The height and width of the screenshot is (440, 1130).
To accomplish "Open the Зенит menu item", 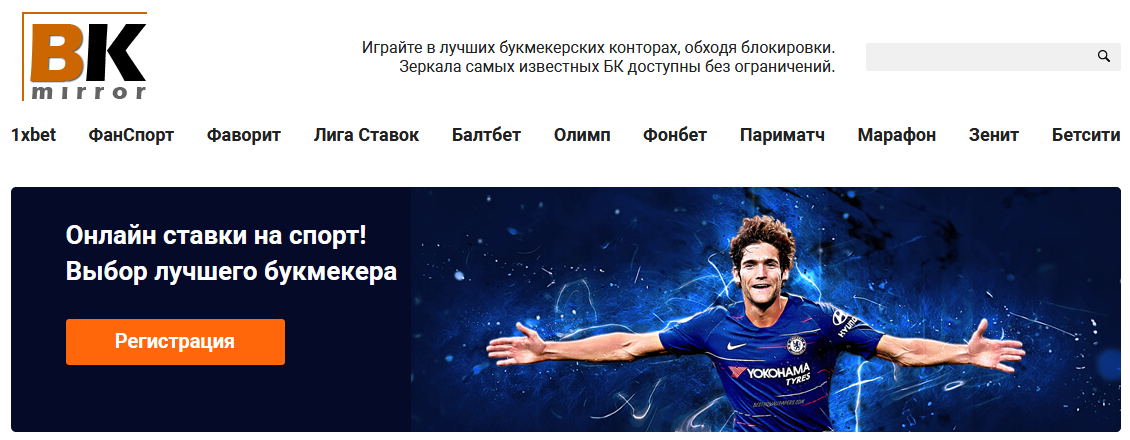I will point(994,135).
